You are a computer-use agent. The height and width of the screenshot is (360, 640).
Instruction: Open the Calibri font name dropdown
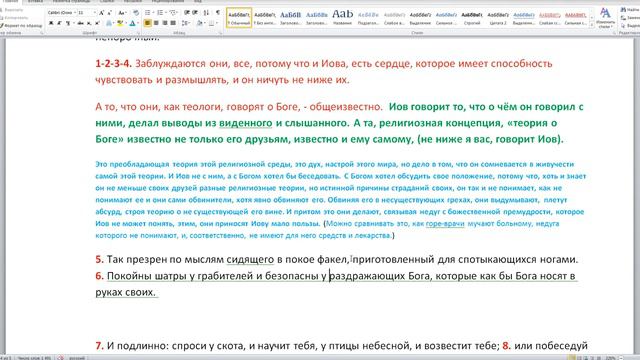[75, 13]
